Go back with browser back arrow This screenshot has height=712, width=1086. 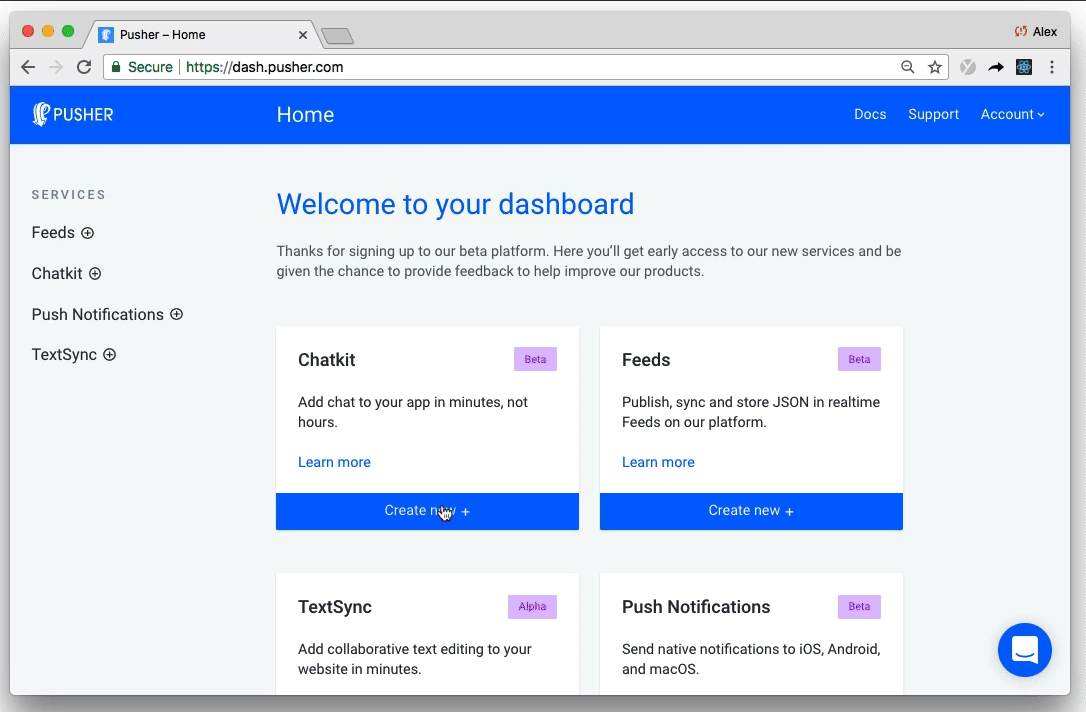click(28, 67)
